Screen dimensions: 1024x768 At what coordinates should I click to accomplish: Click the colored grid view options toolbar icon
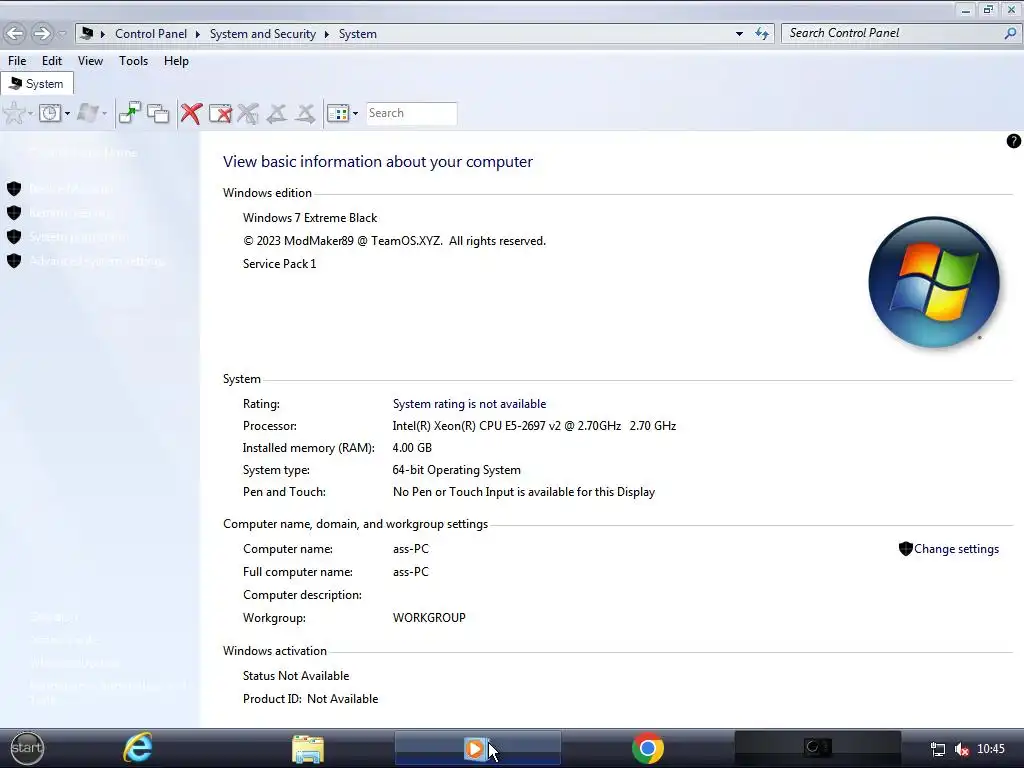coord(338,114)
